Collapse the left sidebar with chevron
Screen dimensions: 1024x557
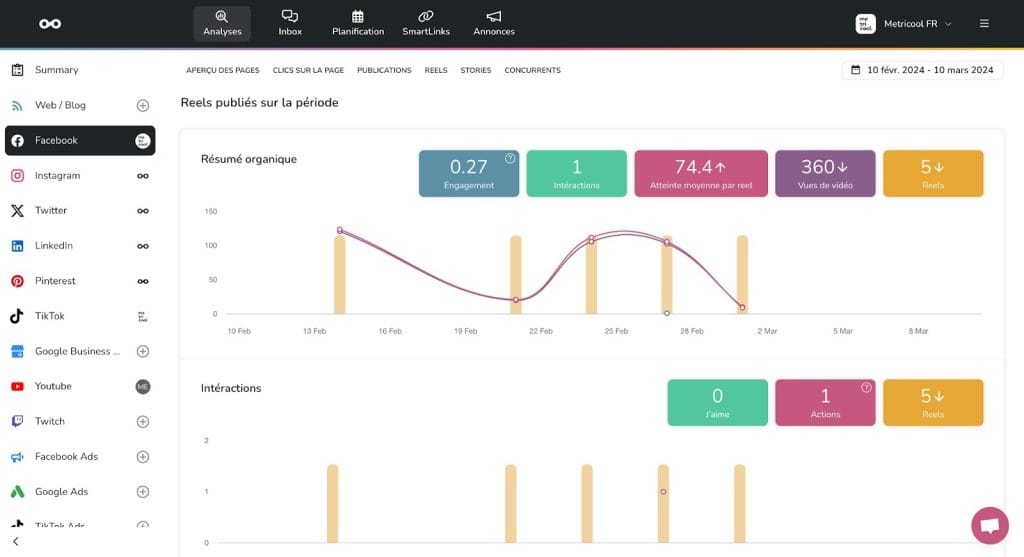point(16,541)
